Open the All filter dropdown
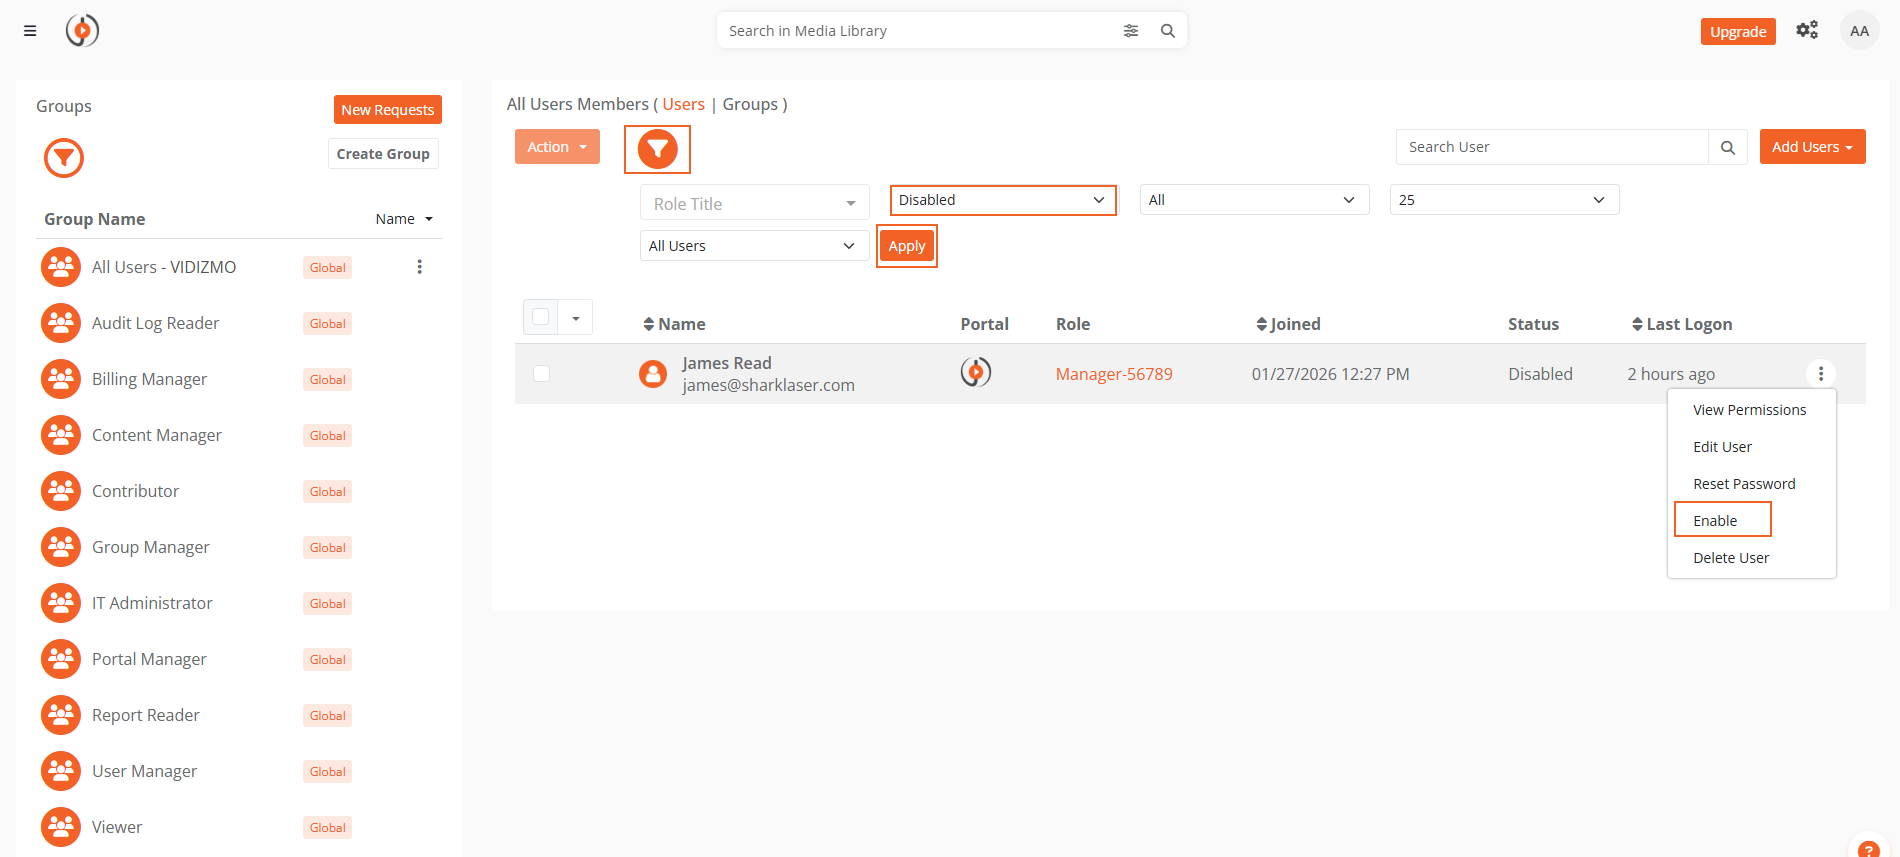Viewport: 1900px width, 857px height. (1254, 200)
